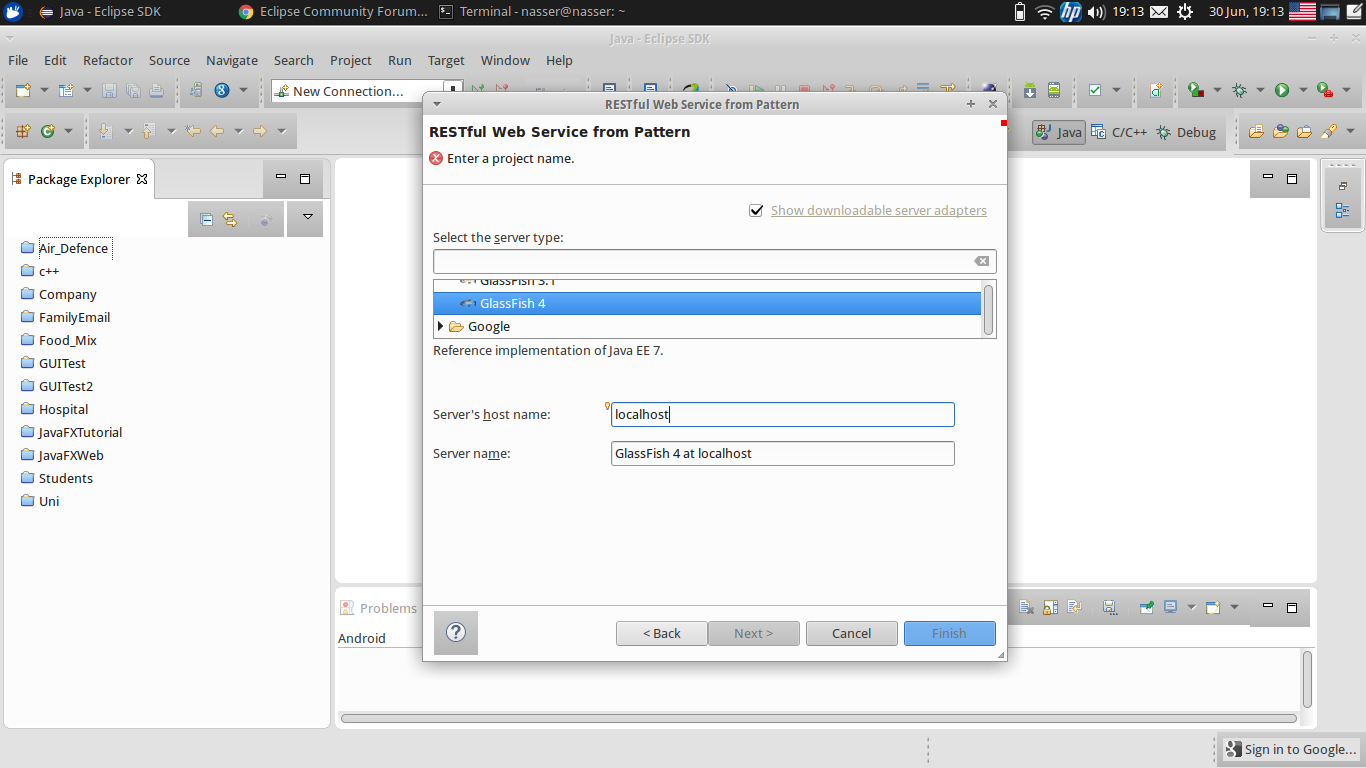Select the Package Explorer tab
Viewport: 1366px width, 768px height.
coord(80,179)
